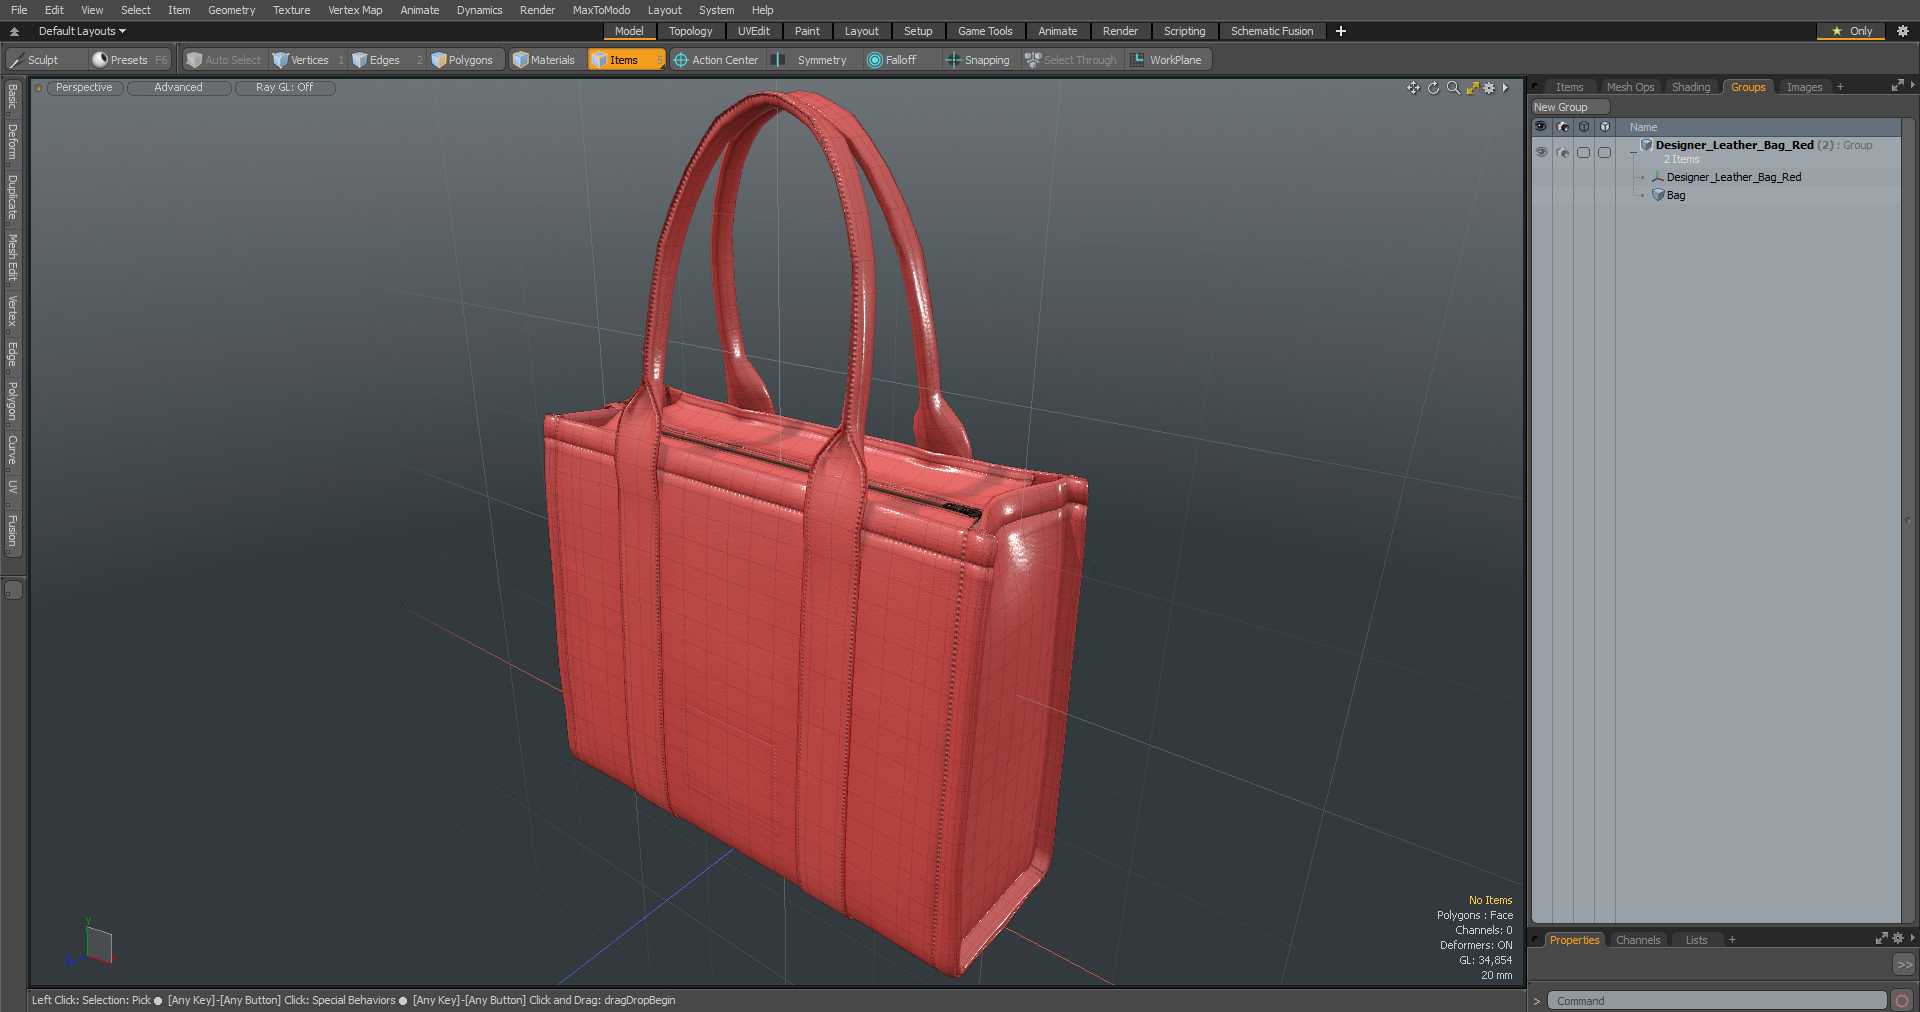The height and width of the screenshot is (1012, 1920).
Task: Open the Perspective view type dropdown
Action: tap(84, 88)
